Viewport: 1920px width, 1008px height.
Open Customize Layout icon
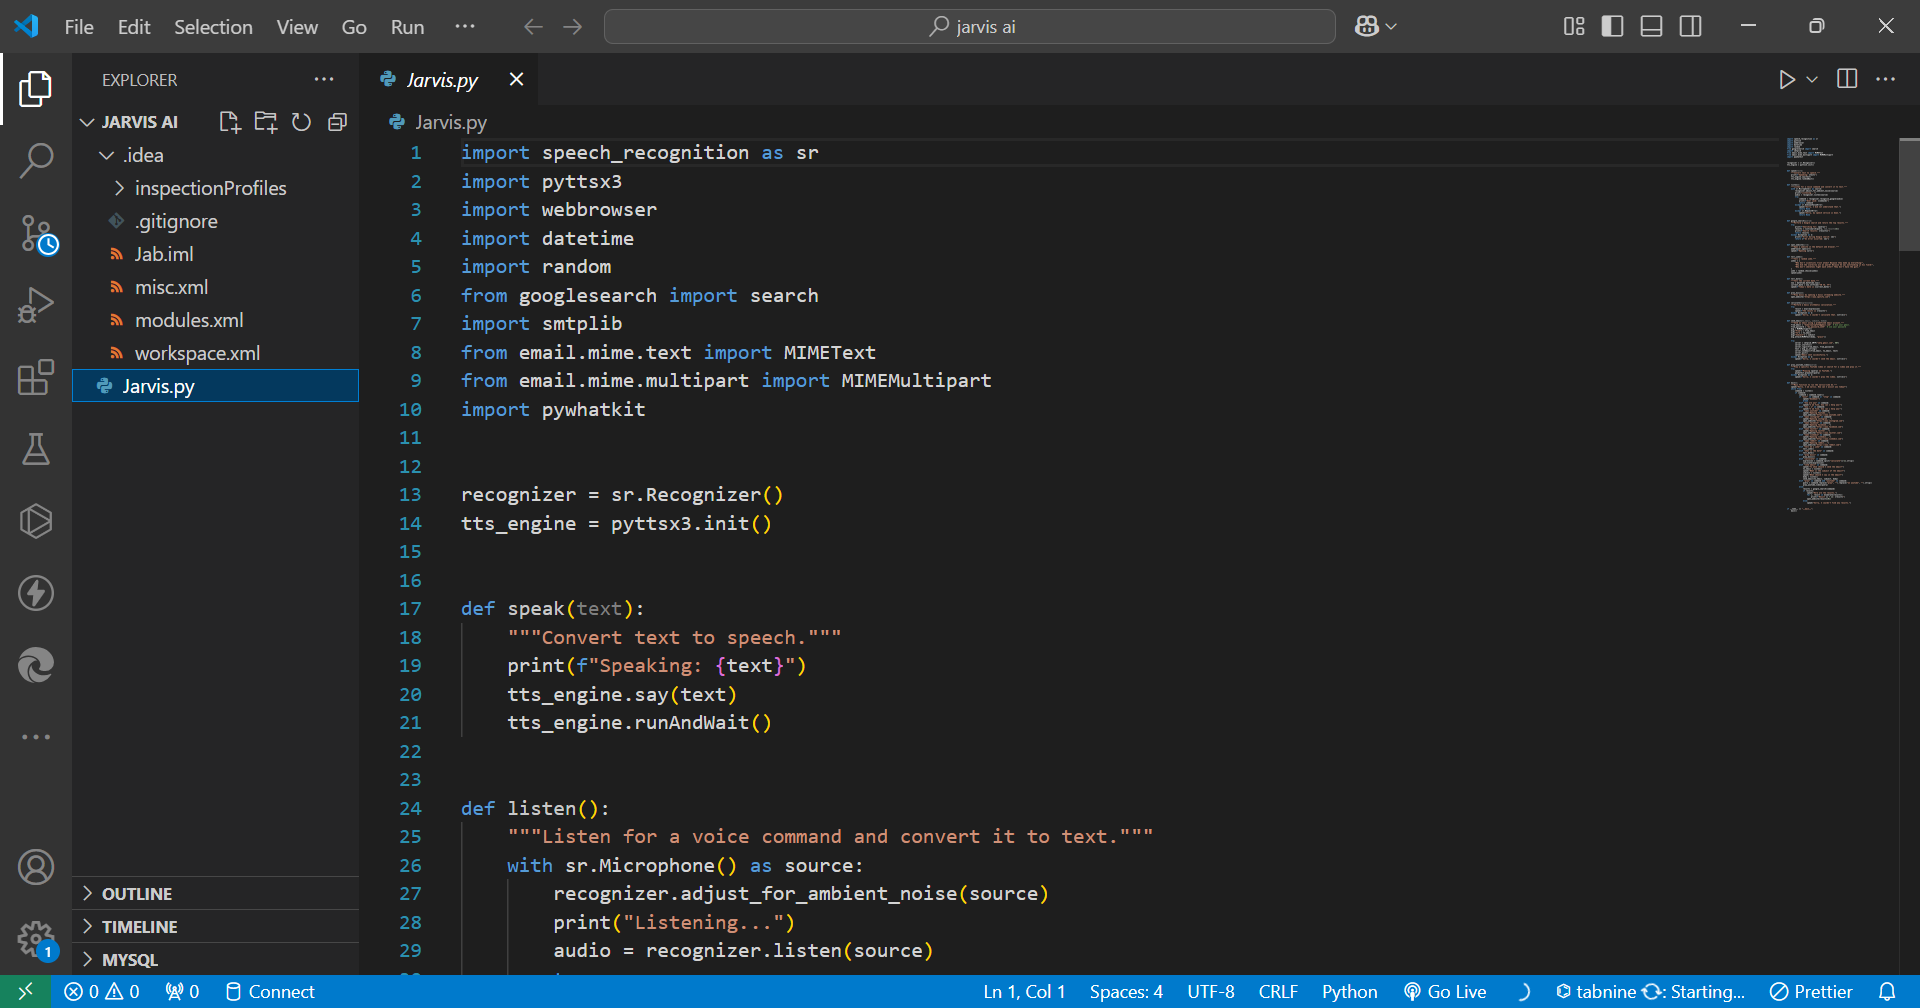pos(1574,26)
